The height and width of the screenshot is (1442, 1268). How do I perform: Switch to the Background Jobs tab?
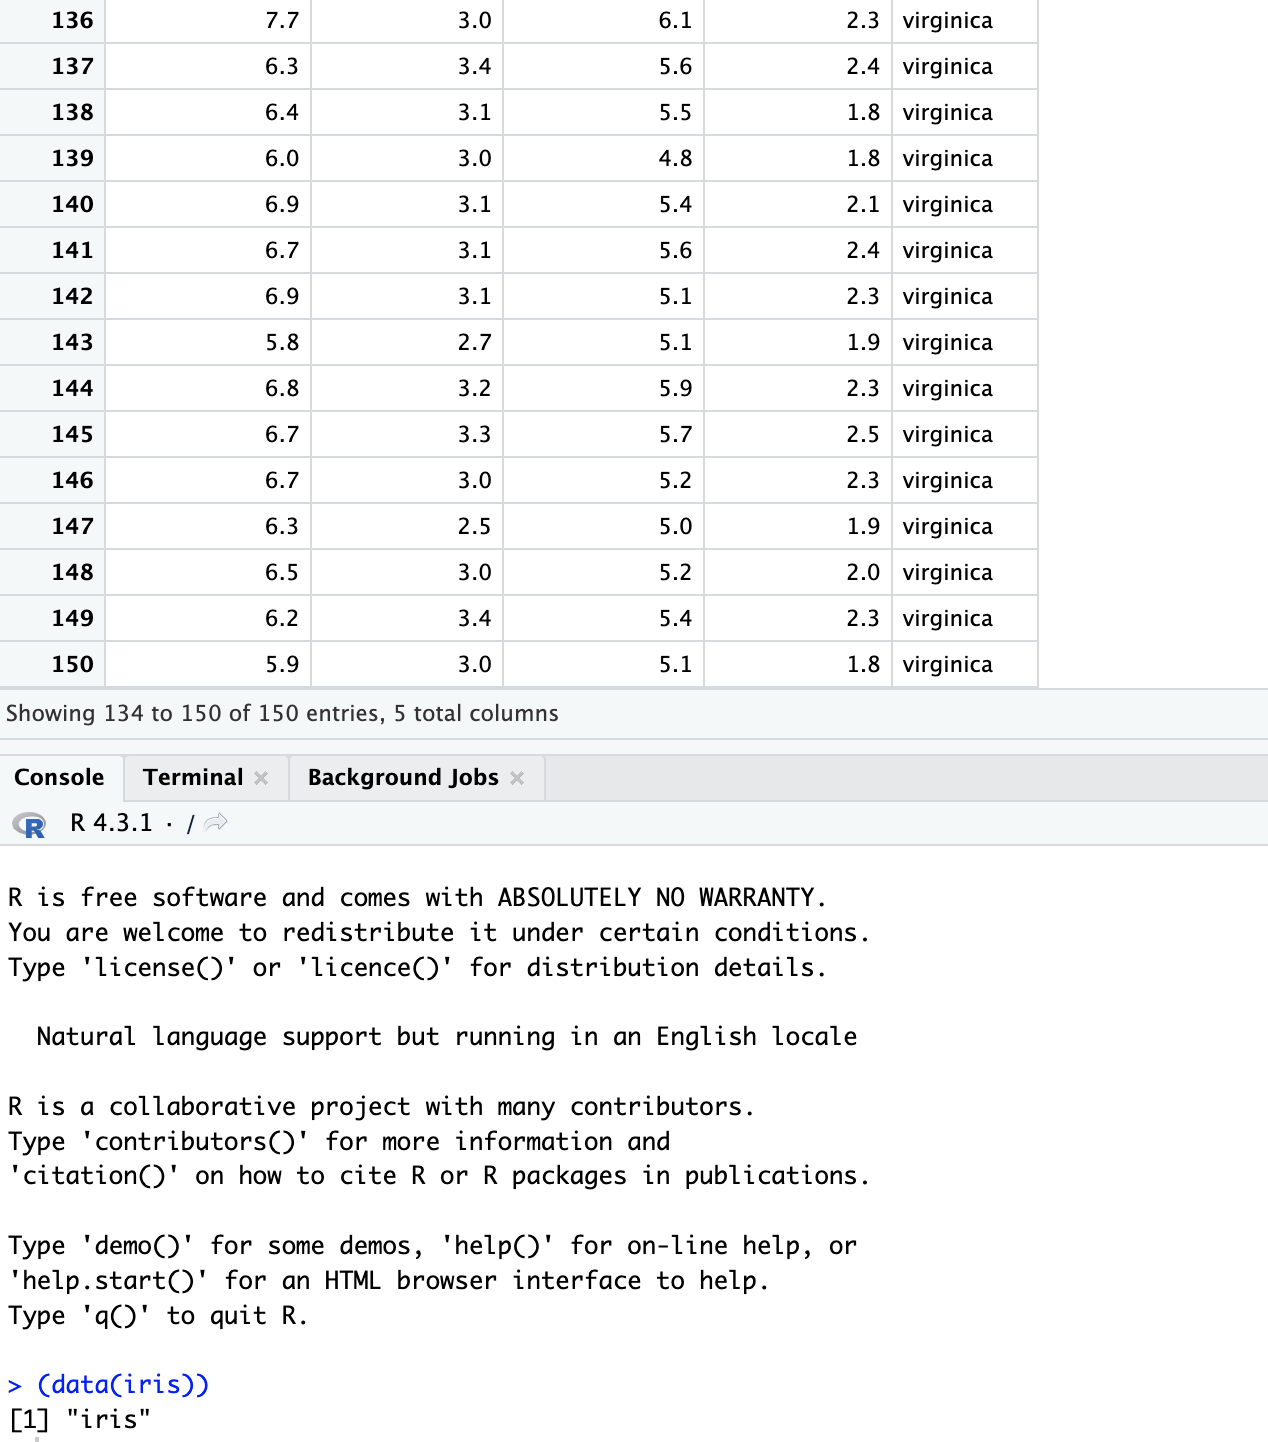point(403,777)
